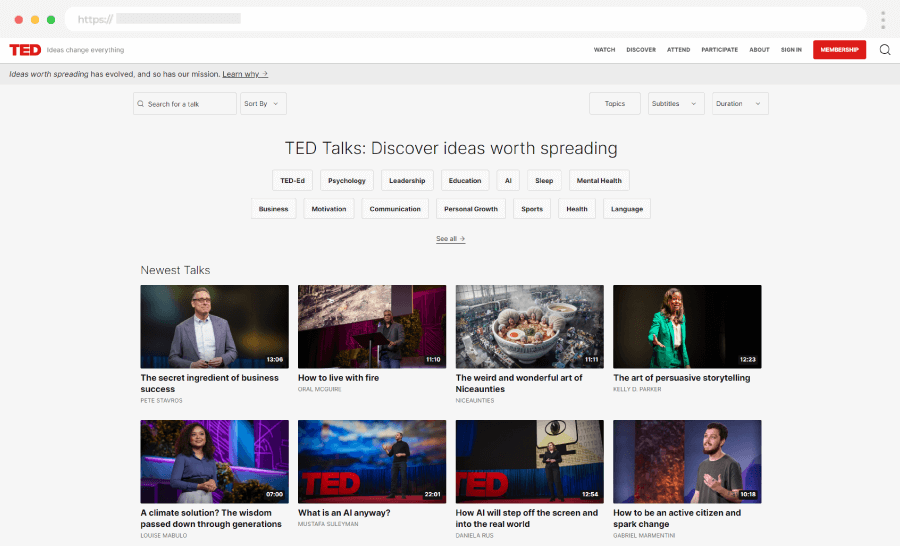This screenshot has height=546, width=900.
Task: Select the TED-Ed topic chip
Action: pyautogui.click(x=292, y=180)
